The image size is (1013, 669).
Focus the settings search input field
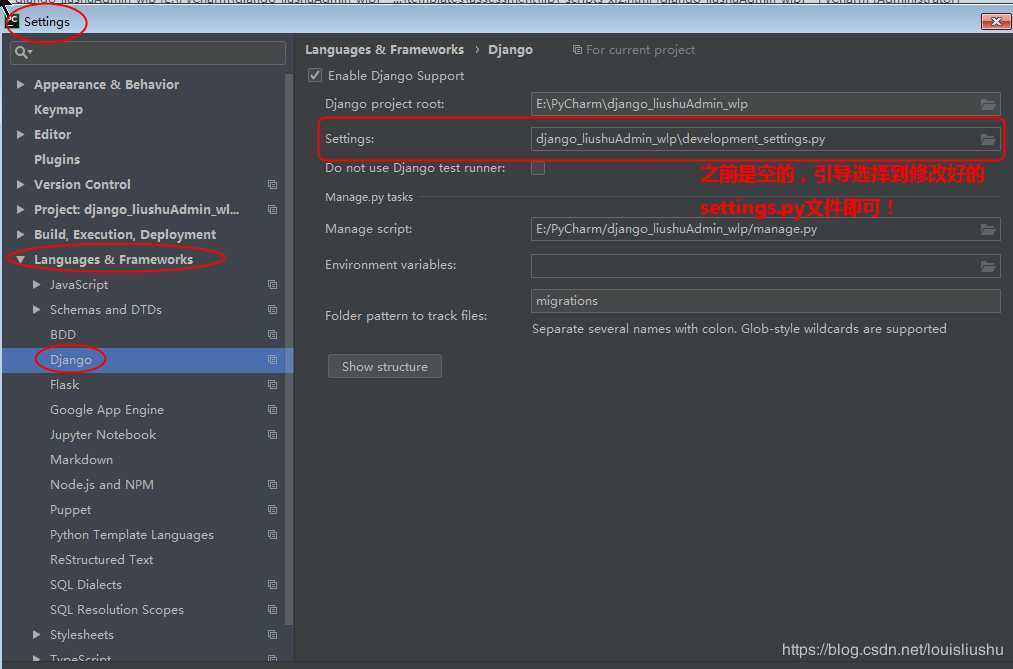pos(148,52)
